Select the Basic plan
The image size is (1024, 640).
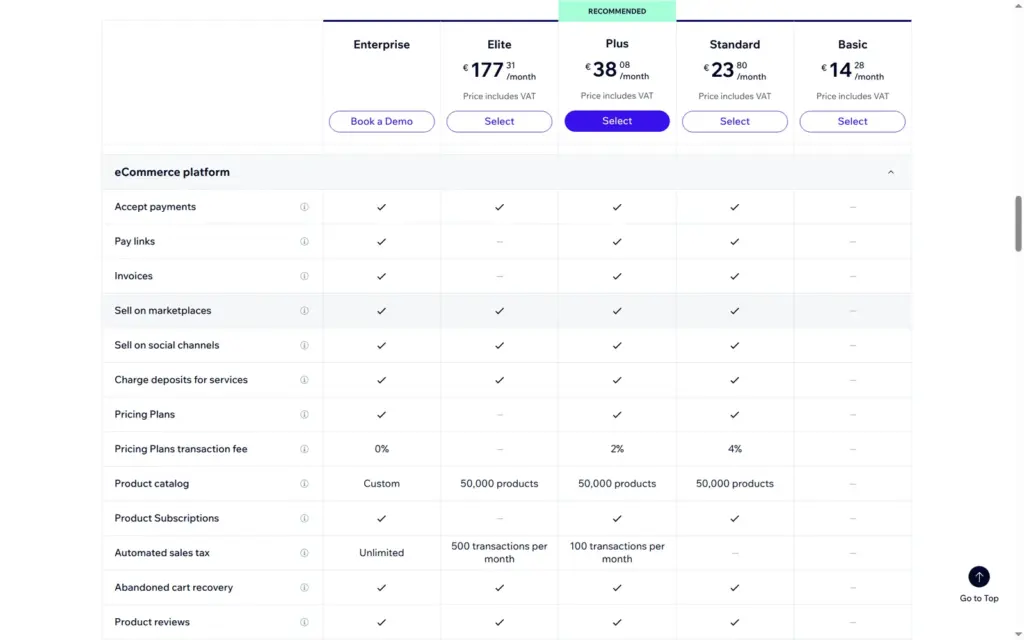pyautogui.click(x=852, y=121)
